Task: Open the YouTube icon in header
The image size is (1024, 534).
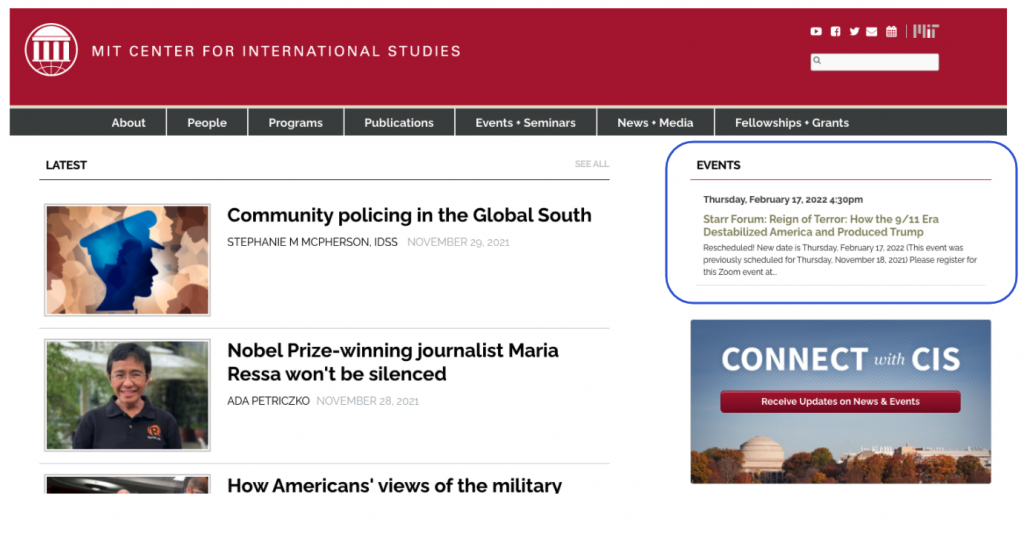Action: (x=816, y=31)
